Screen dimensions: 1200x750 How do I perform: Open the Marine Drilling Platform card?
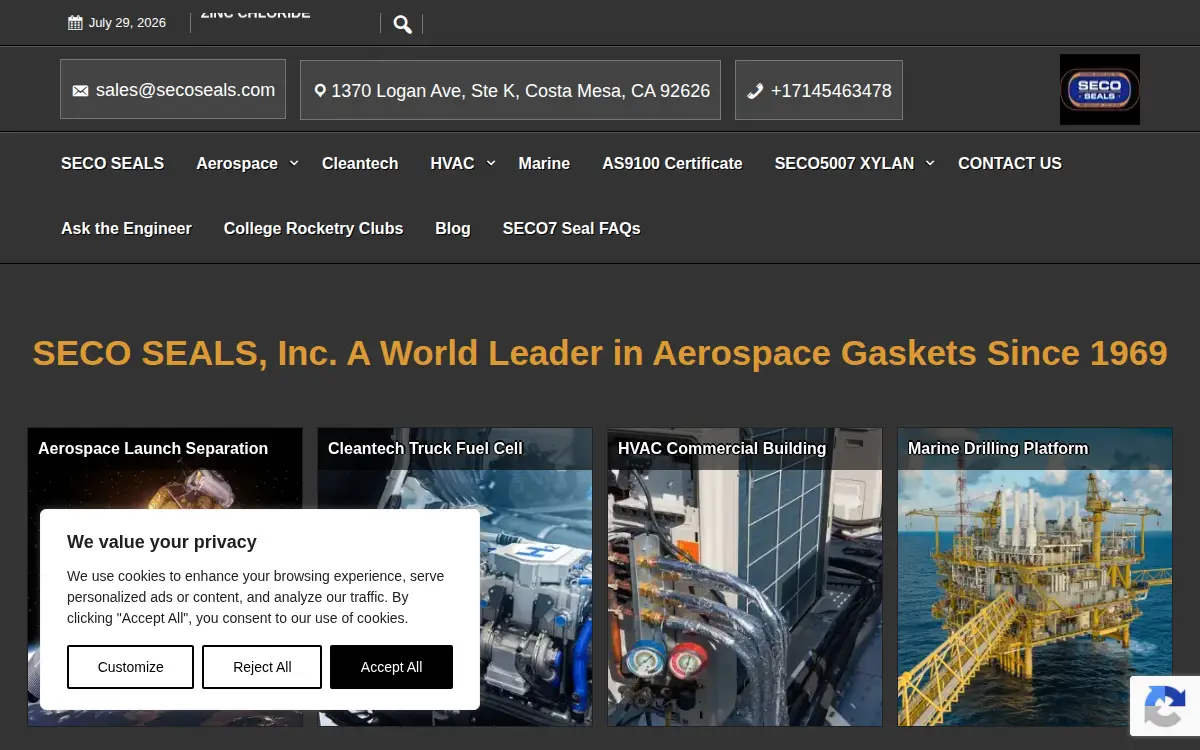pos(1035,577)
